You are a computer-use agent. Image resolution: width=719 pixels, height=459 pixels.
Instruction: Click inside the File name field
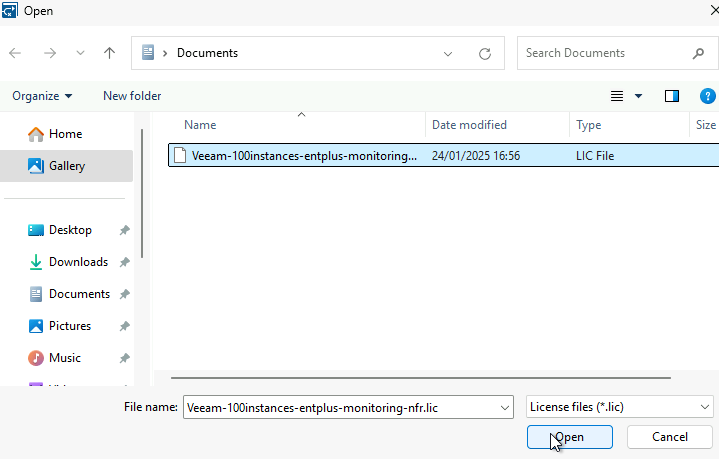tap(339, 407)
